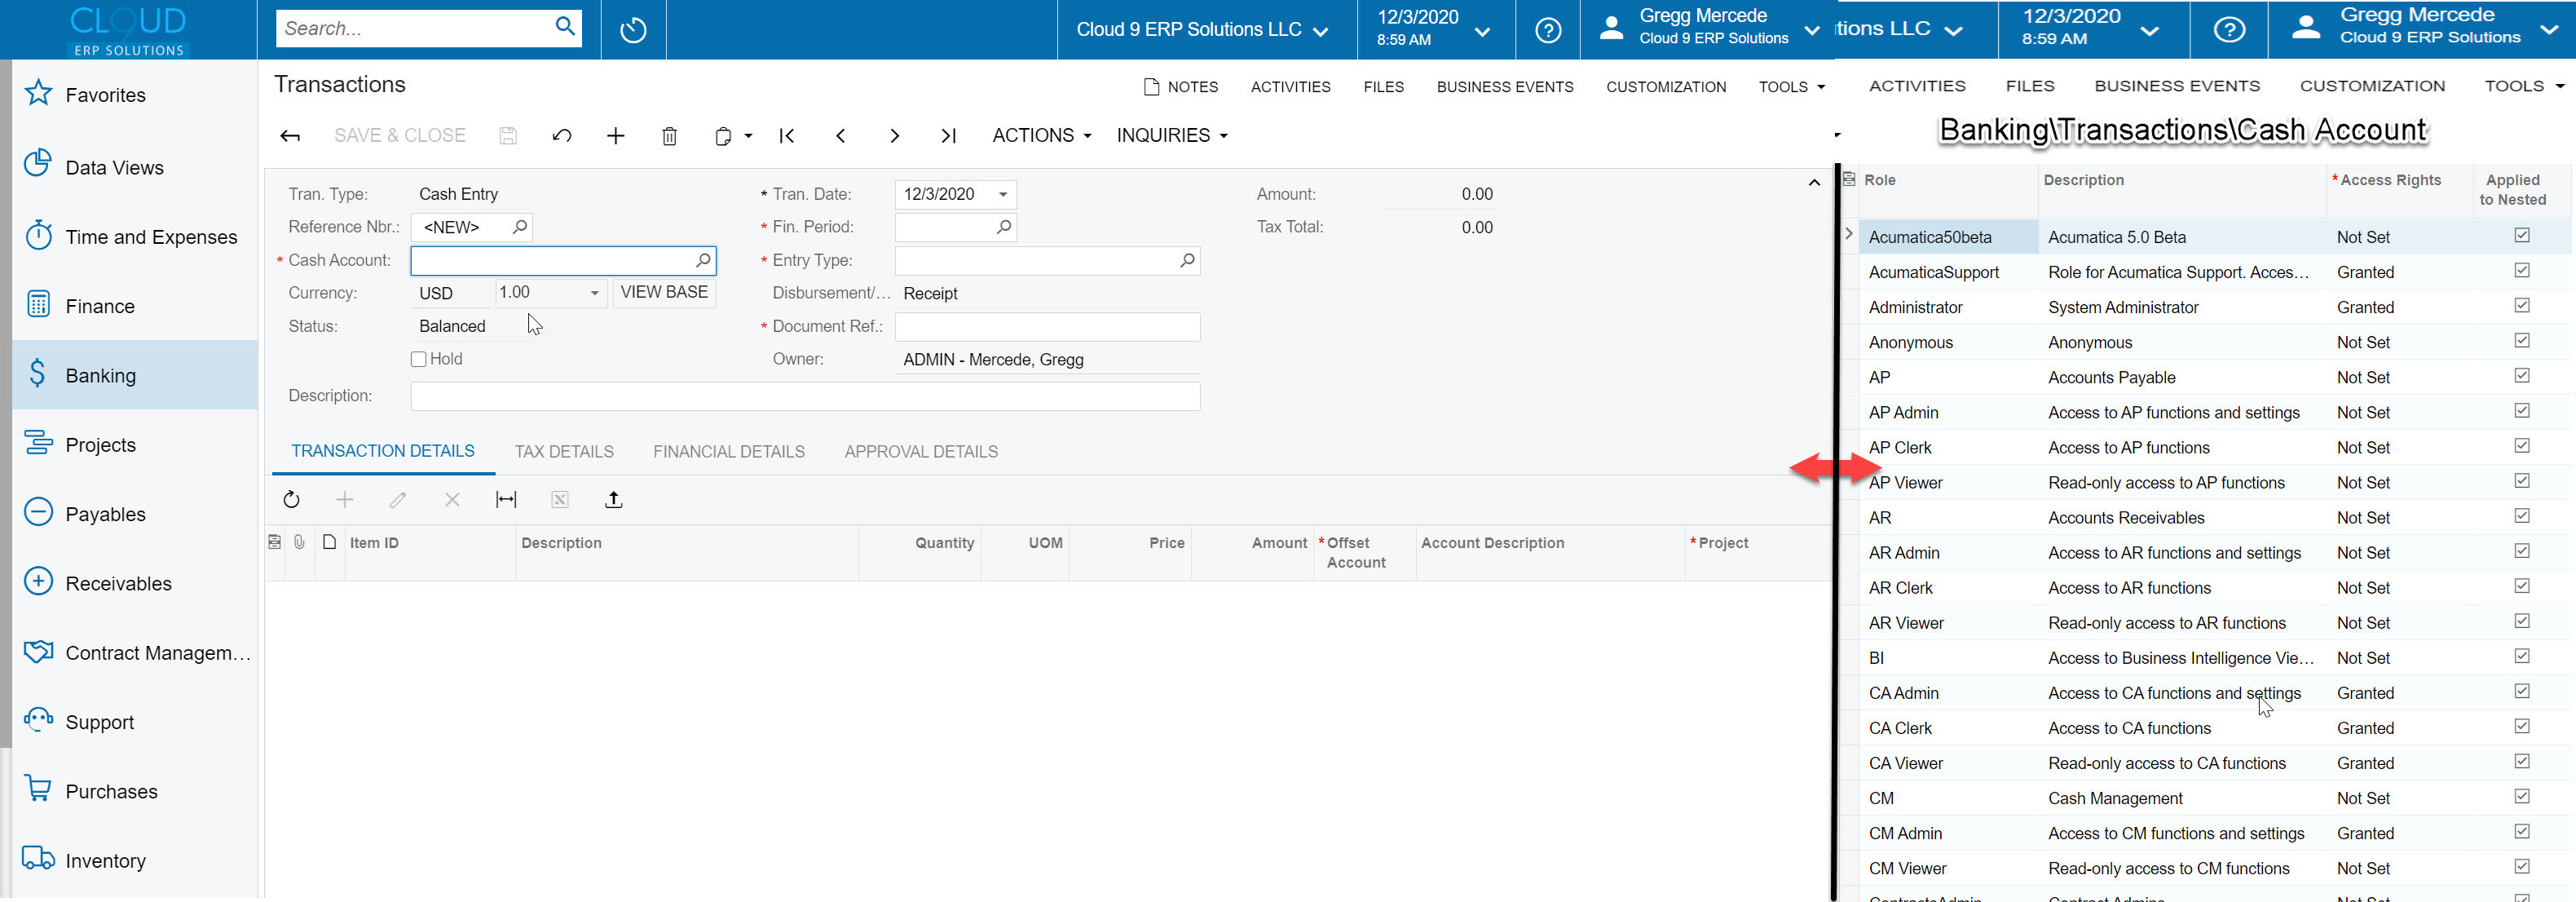Open the currency rate 1.00 dropdown
This screenshot has width=2576, height=902.
(594, 294)
